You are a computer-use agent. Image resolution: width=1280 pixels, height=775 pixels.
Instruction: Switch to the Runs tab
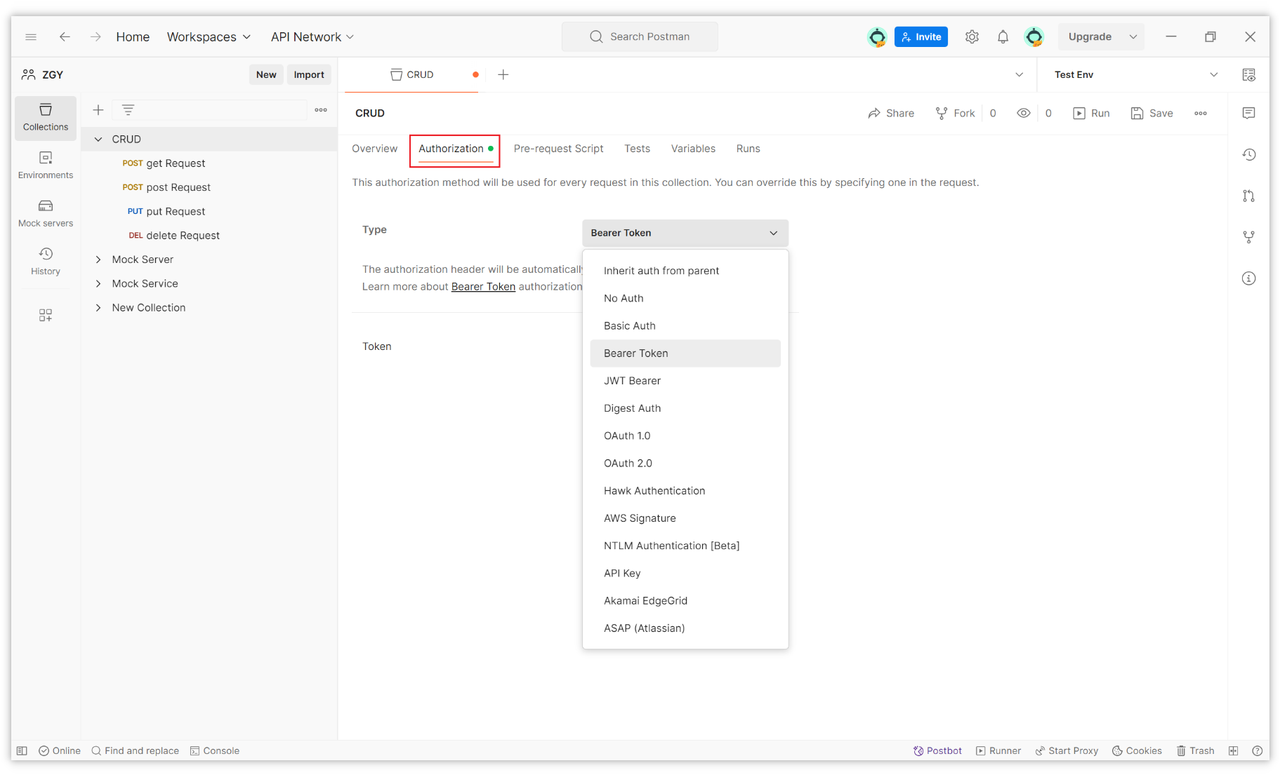(748, 149)
